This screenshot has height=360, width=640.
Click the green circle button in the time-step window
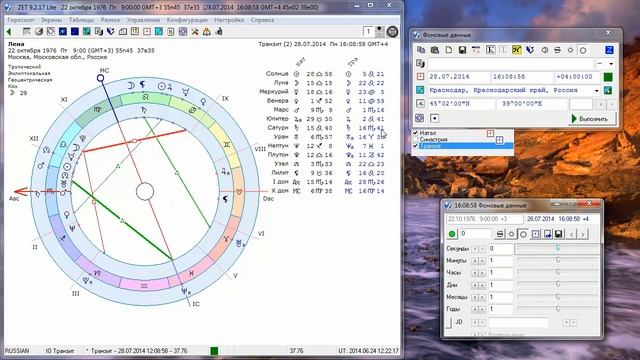click(x=452, y=234)
